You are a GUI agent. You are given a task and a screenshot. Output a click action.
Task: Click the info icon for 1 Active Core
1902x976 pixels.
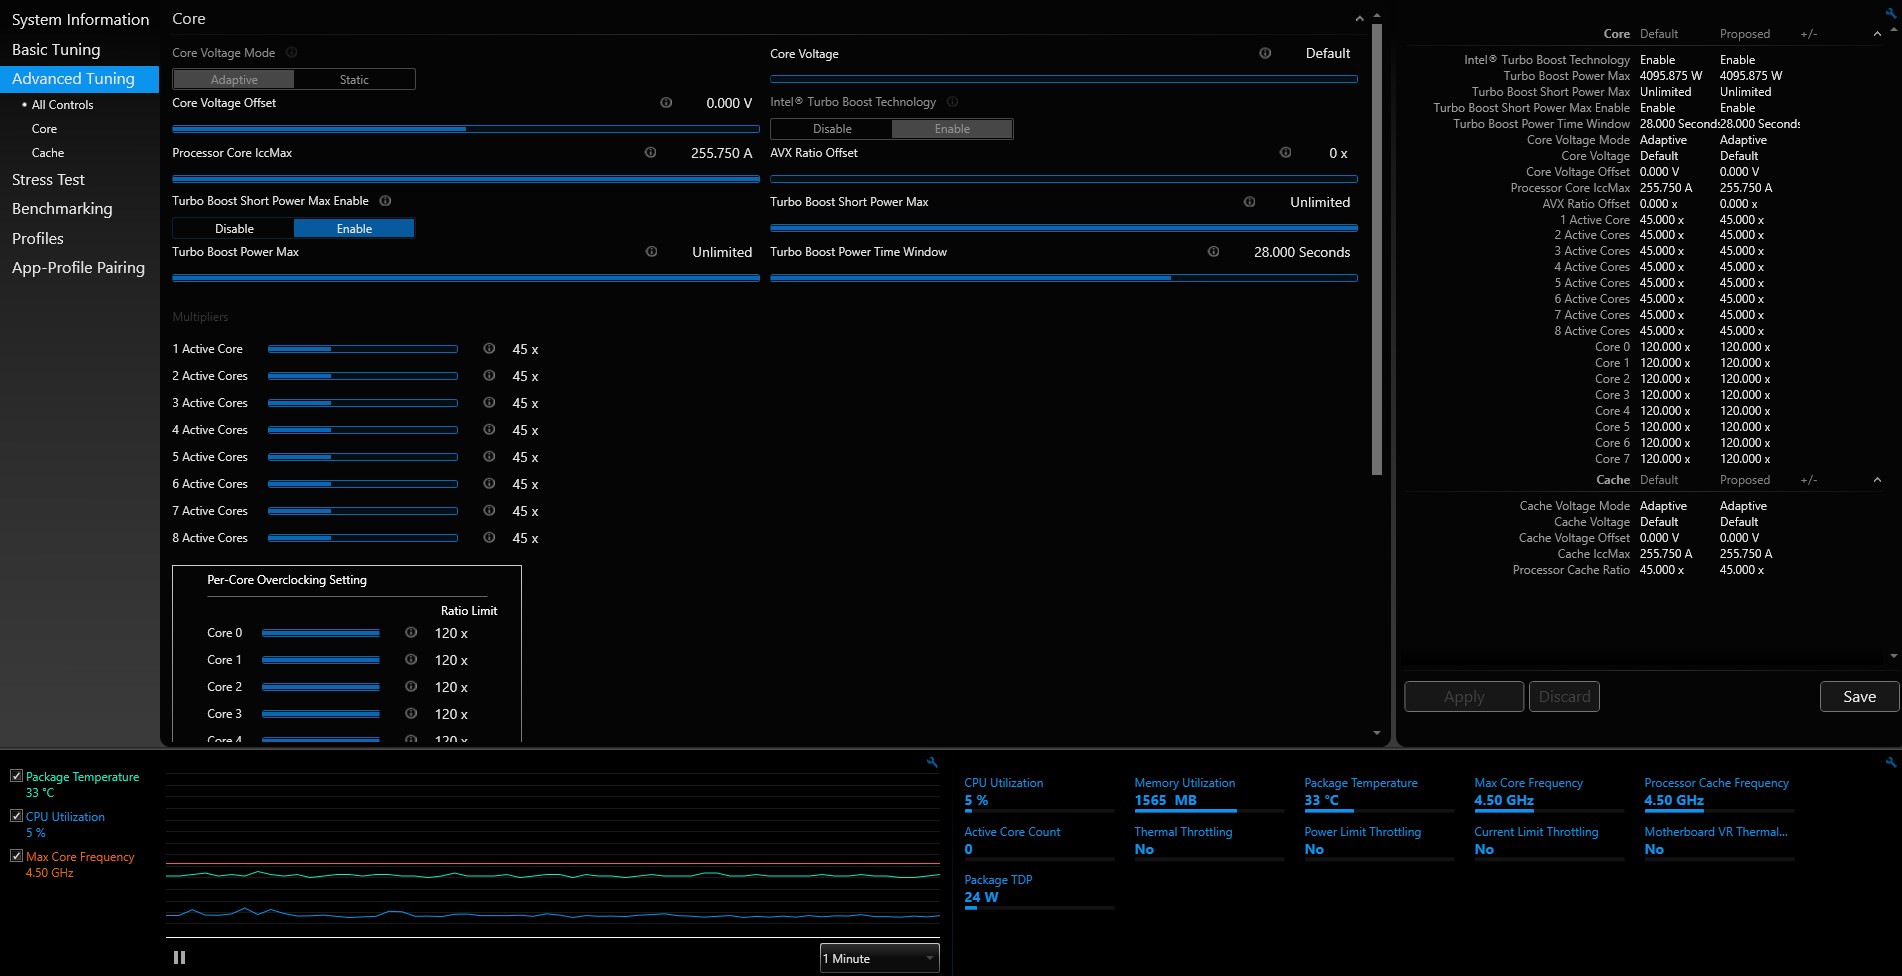click(489, 349)
